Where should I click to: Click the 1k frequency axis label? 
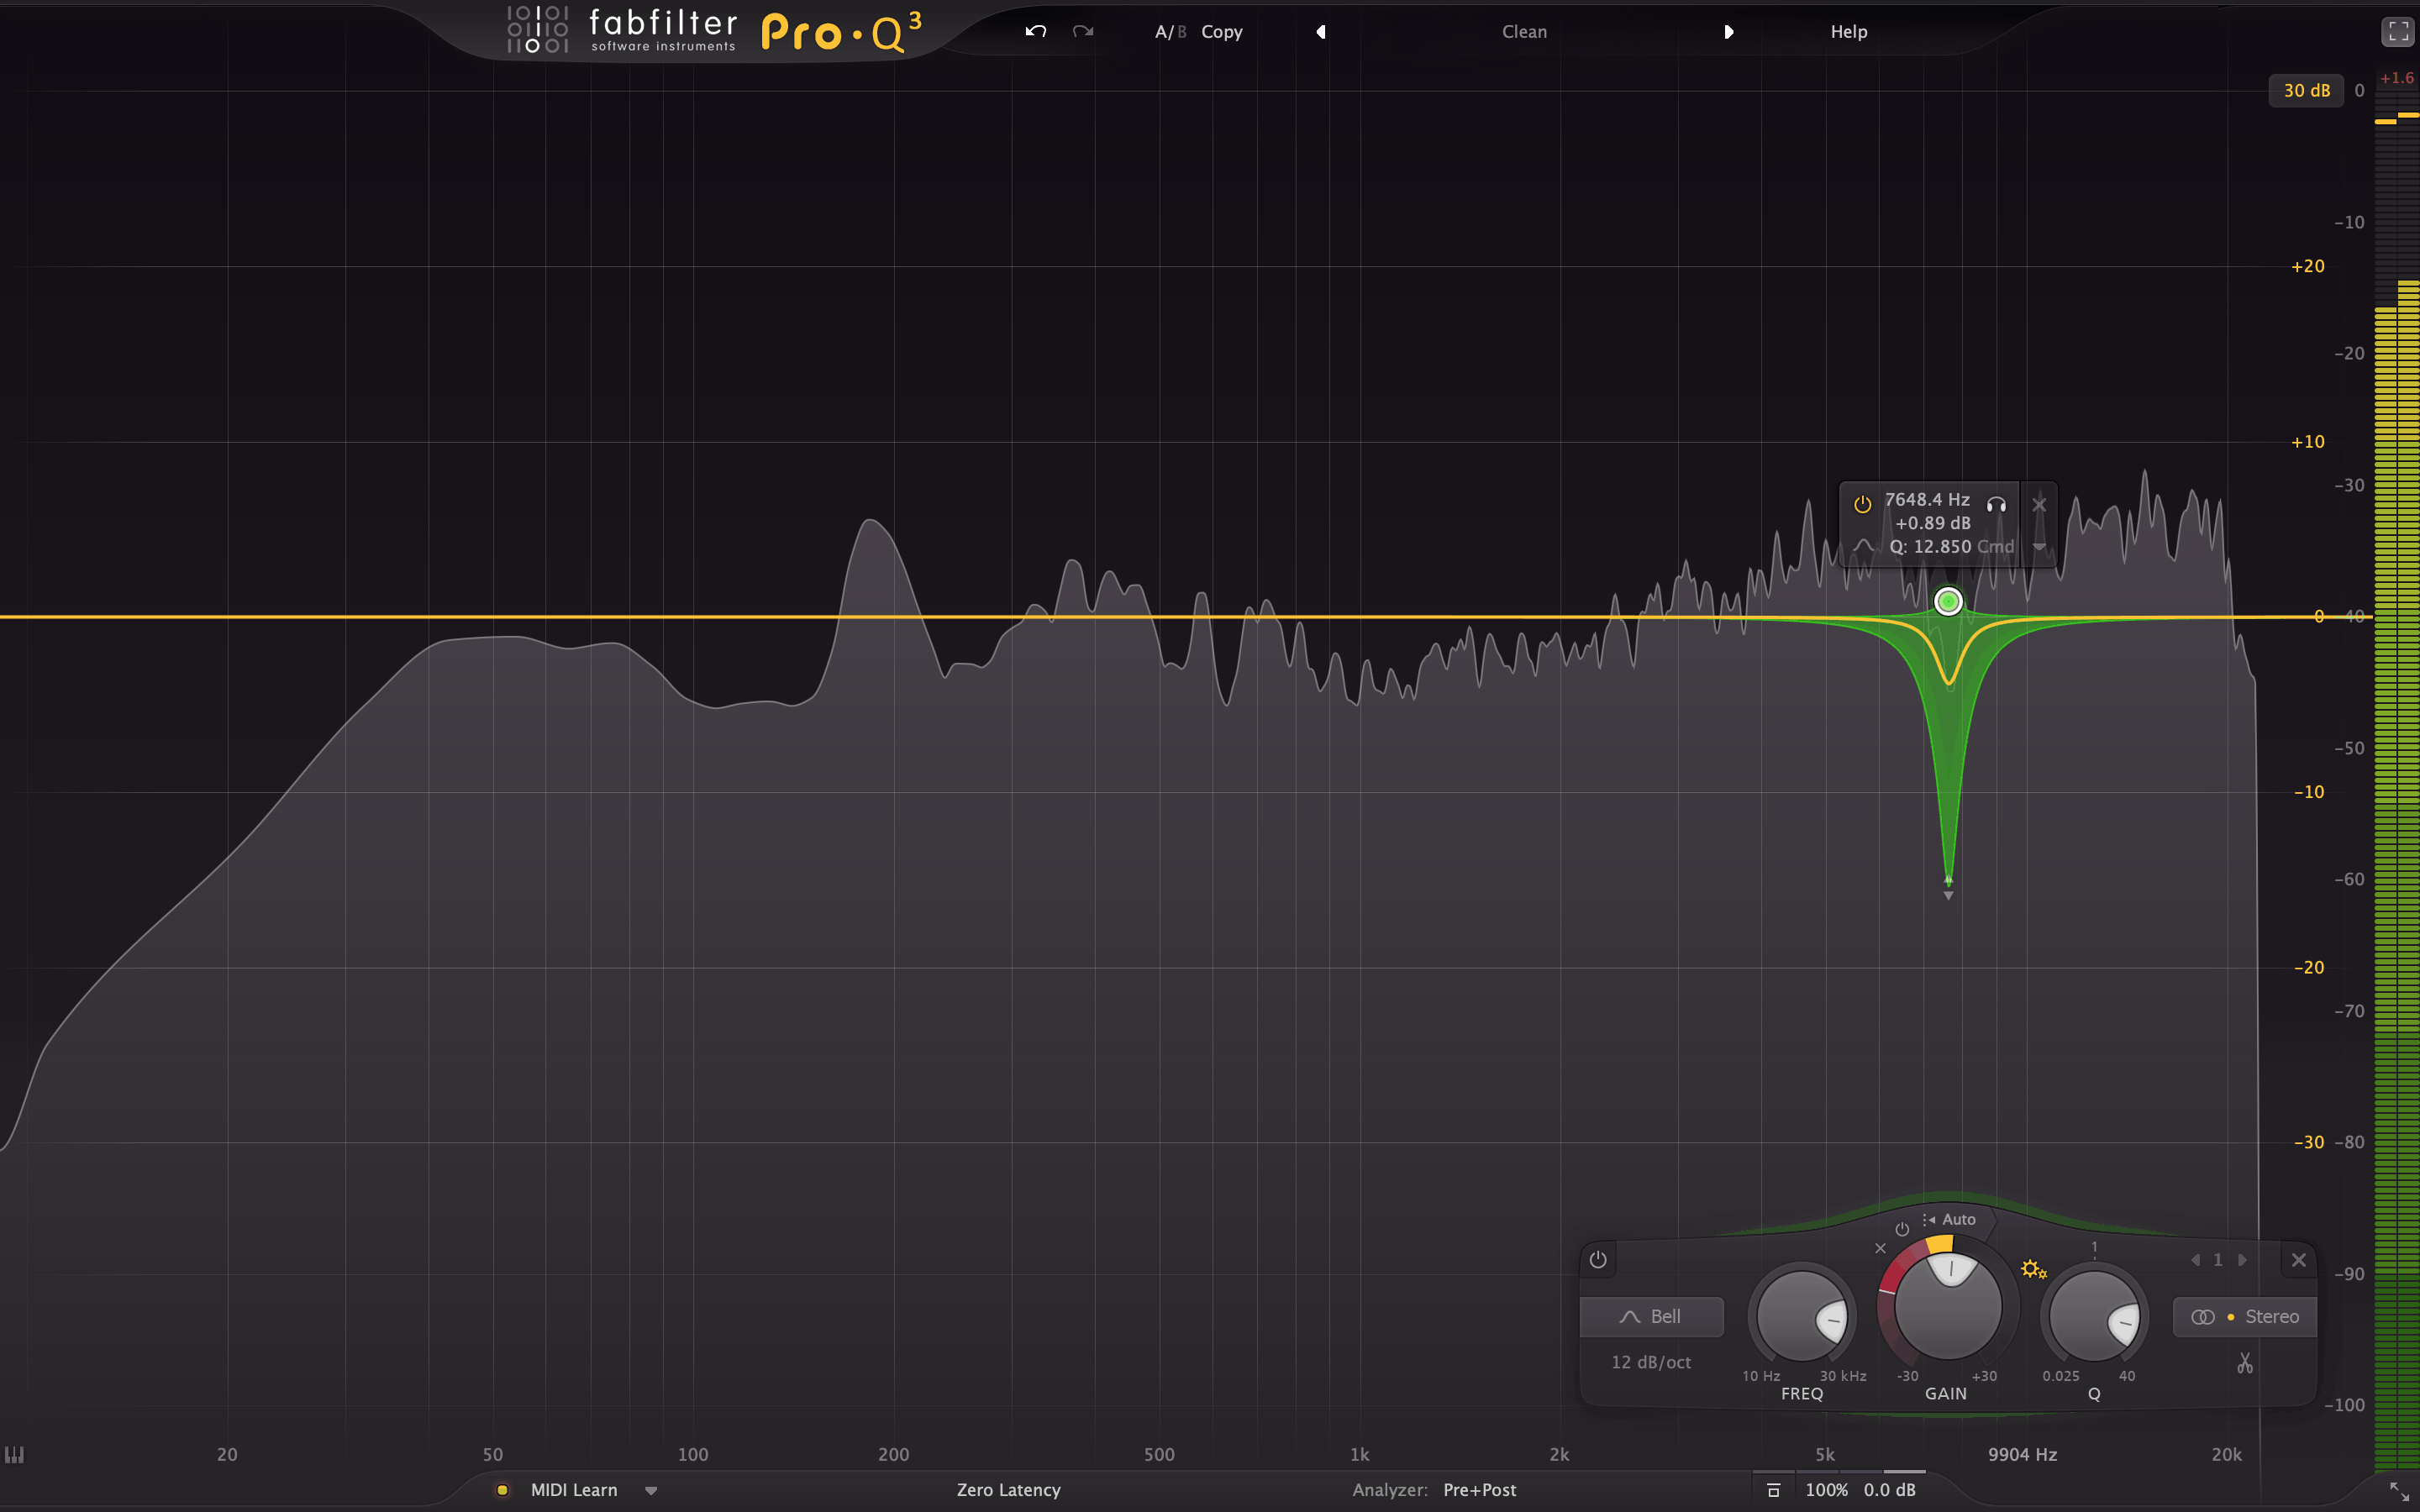click(x=1359, y=1454)
